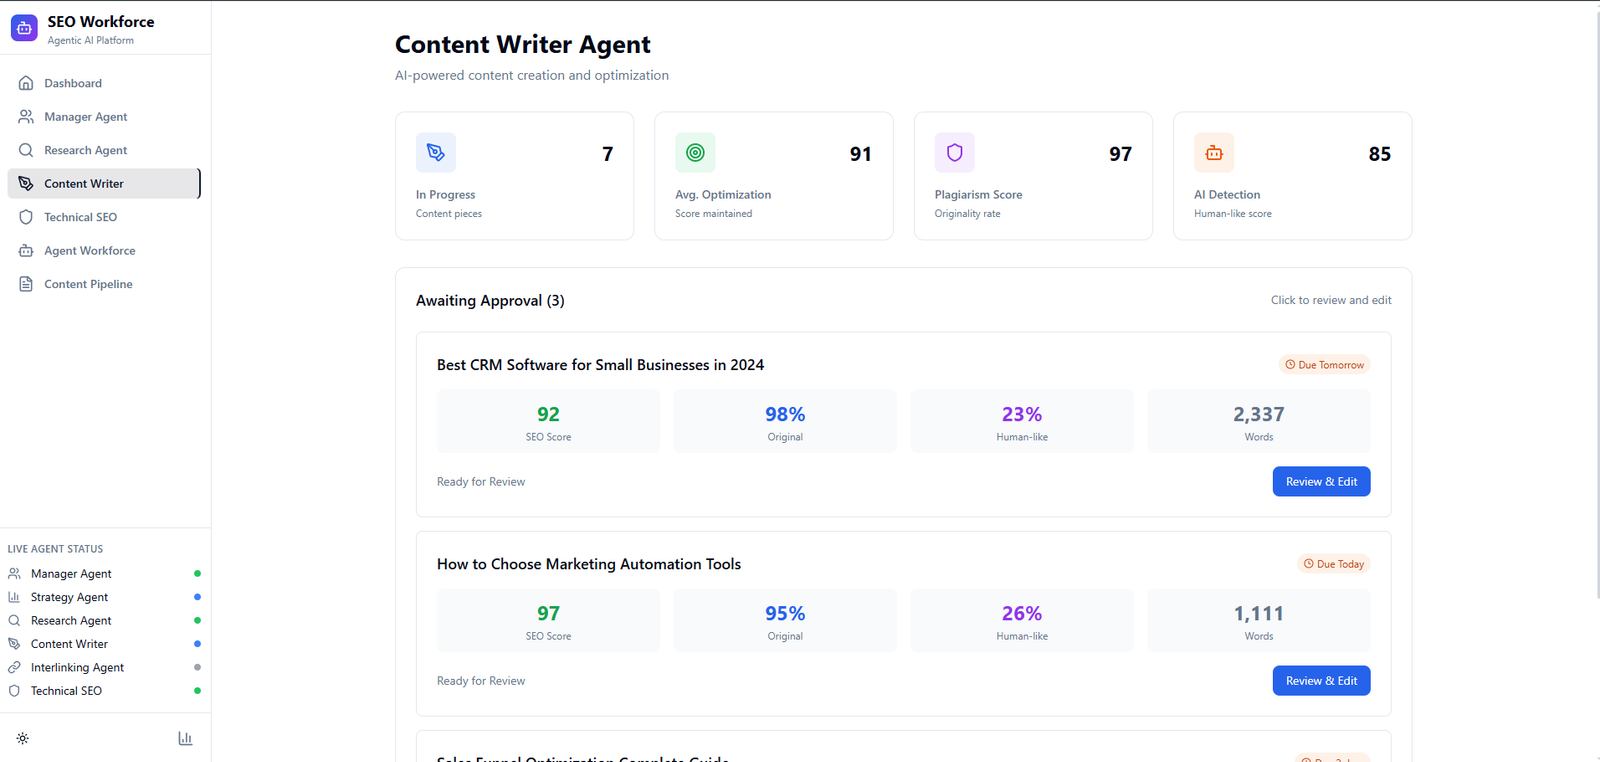Click Interlinking Agent gray status dot

coord(197,667)
